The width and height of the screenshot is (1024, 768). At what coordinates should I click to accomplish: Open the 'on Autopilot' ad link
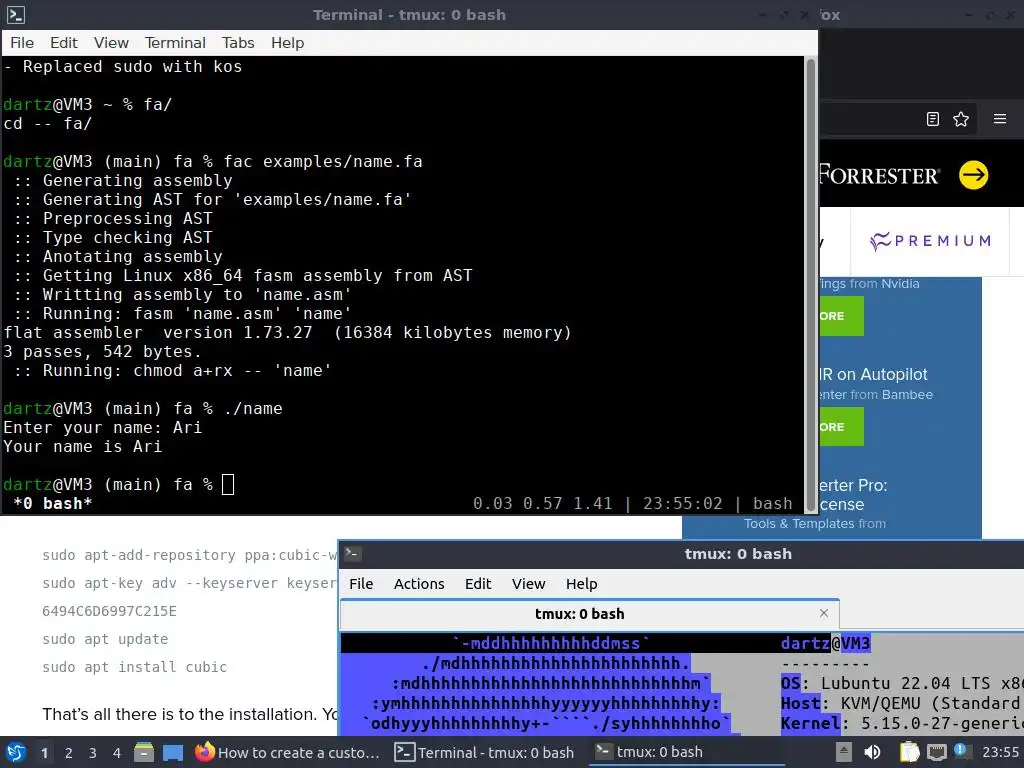[x=873, y=374]
